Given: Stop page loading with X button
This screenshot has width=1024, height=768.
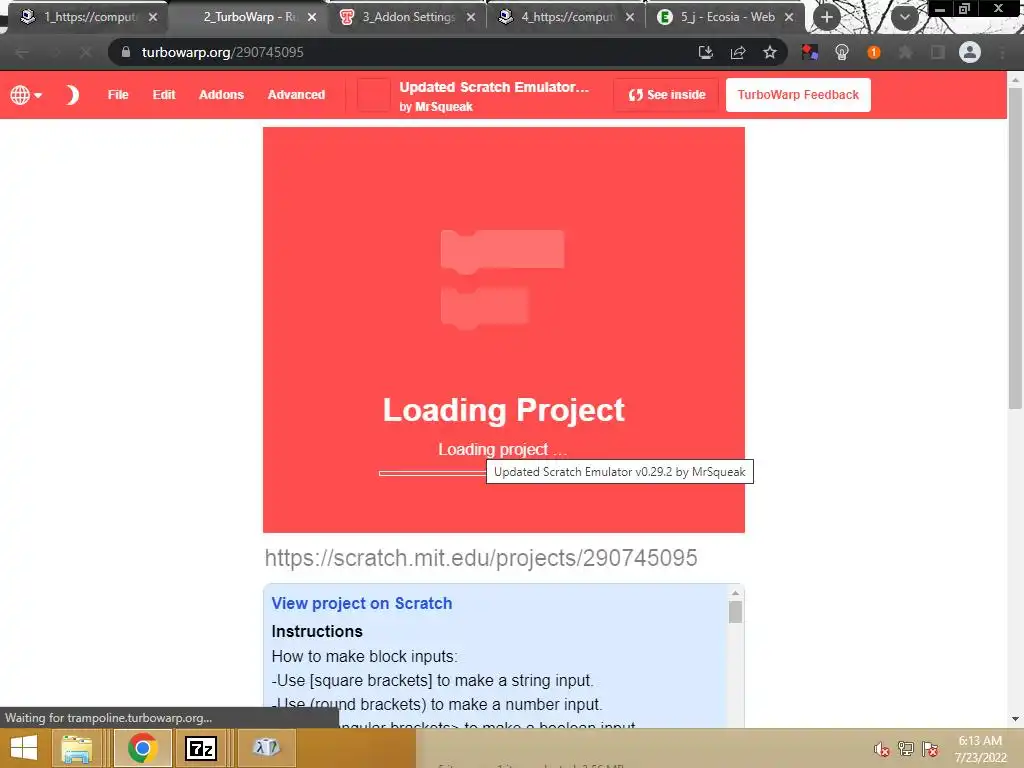Looking at the screenshot, I should pos(86,52).
